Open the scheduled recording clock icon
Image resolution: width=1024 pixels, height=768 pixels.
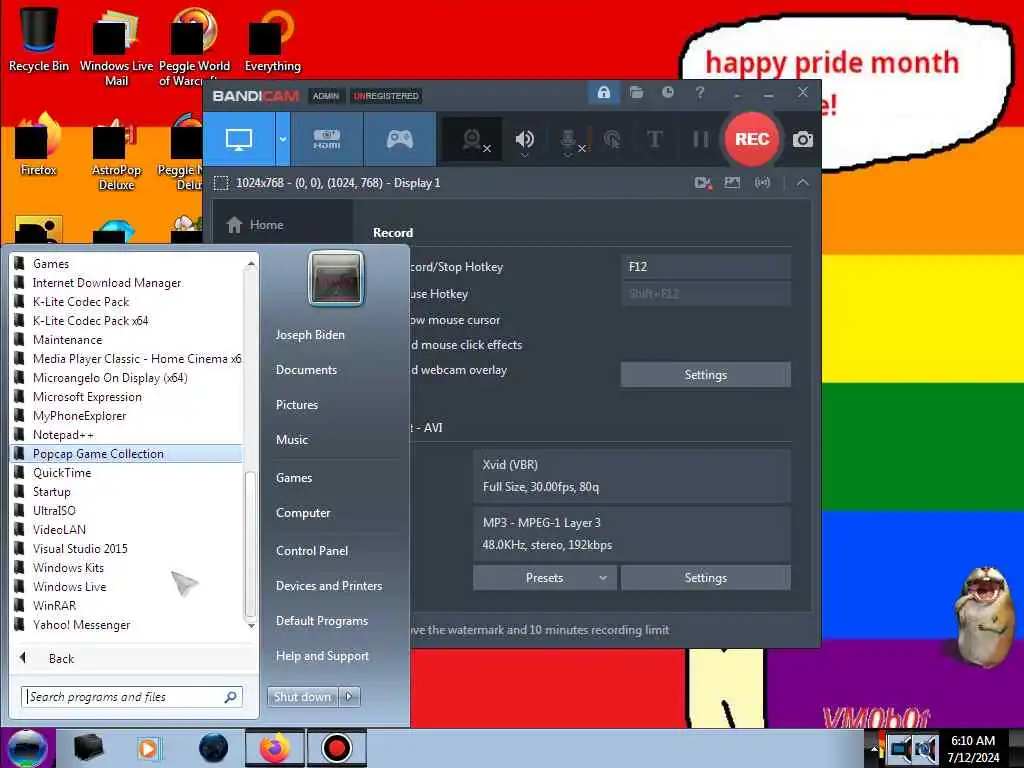point(667,93)
